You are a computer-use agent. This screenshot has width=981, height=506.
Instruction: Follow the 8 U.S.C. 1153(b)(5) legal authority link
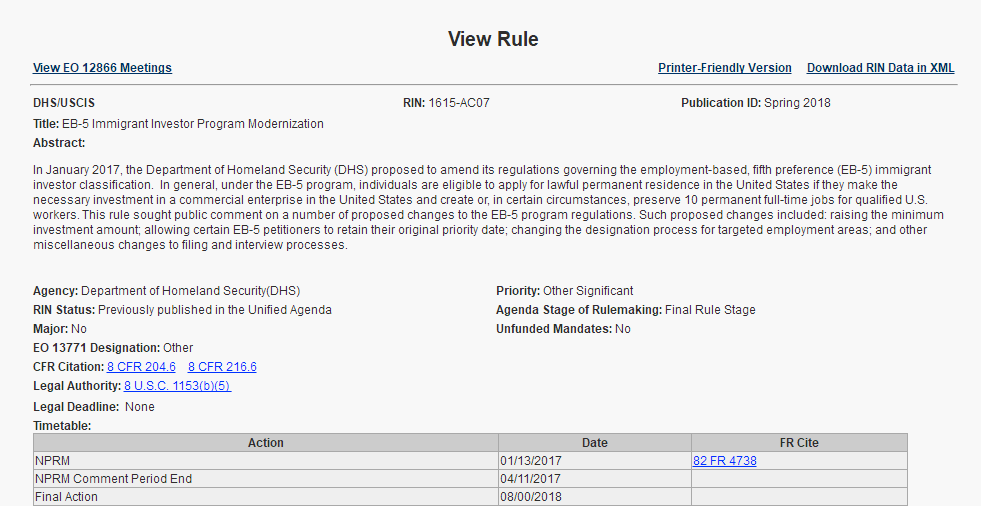pos(177,386)
